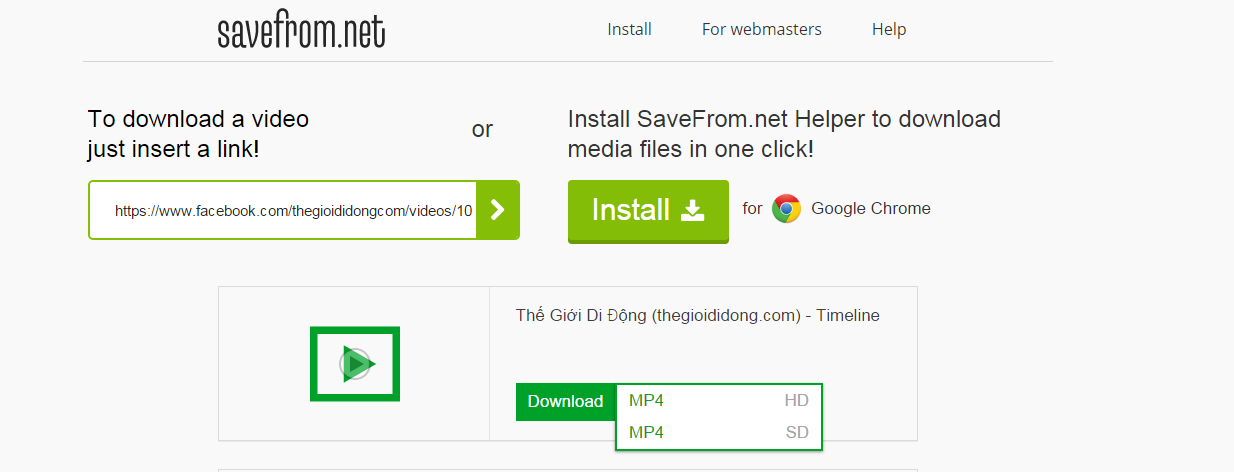Click the Thế Giới Di Động video title
The image size is (1234, 472).
[697, 316]
